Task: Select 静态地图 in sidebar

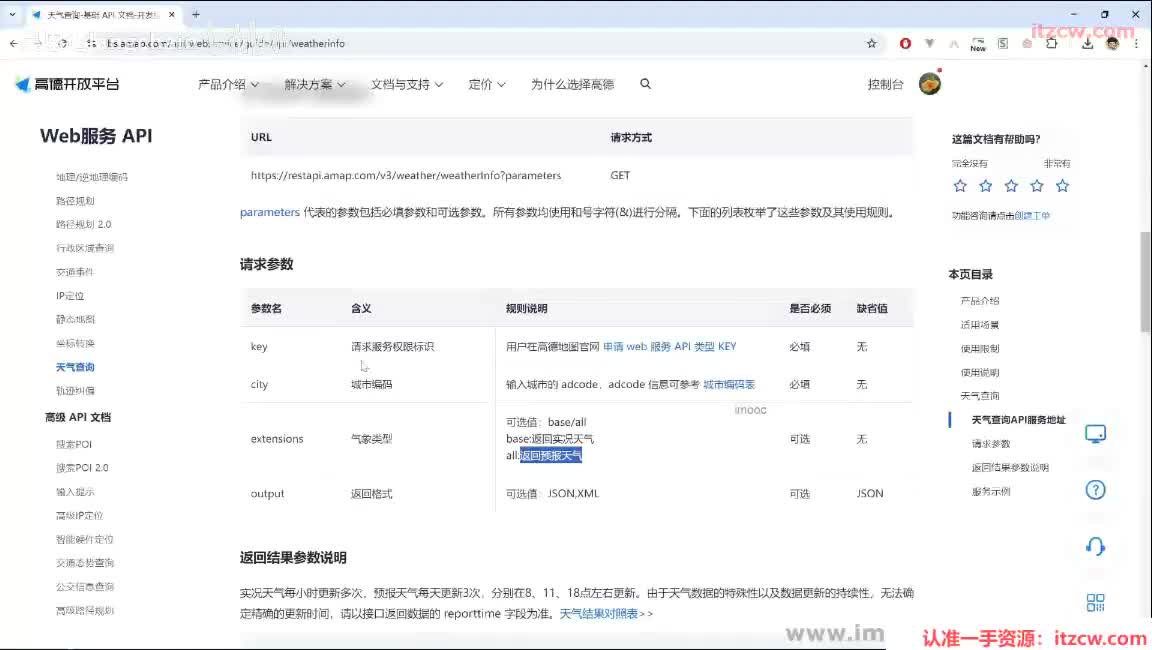Action: tap(75, 319)
